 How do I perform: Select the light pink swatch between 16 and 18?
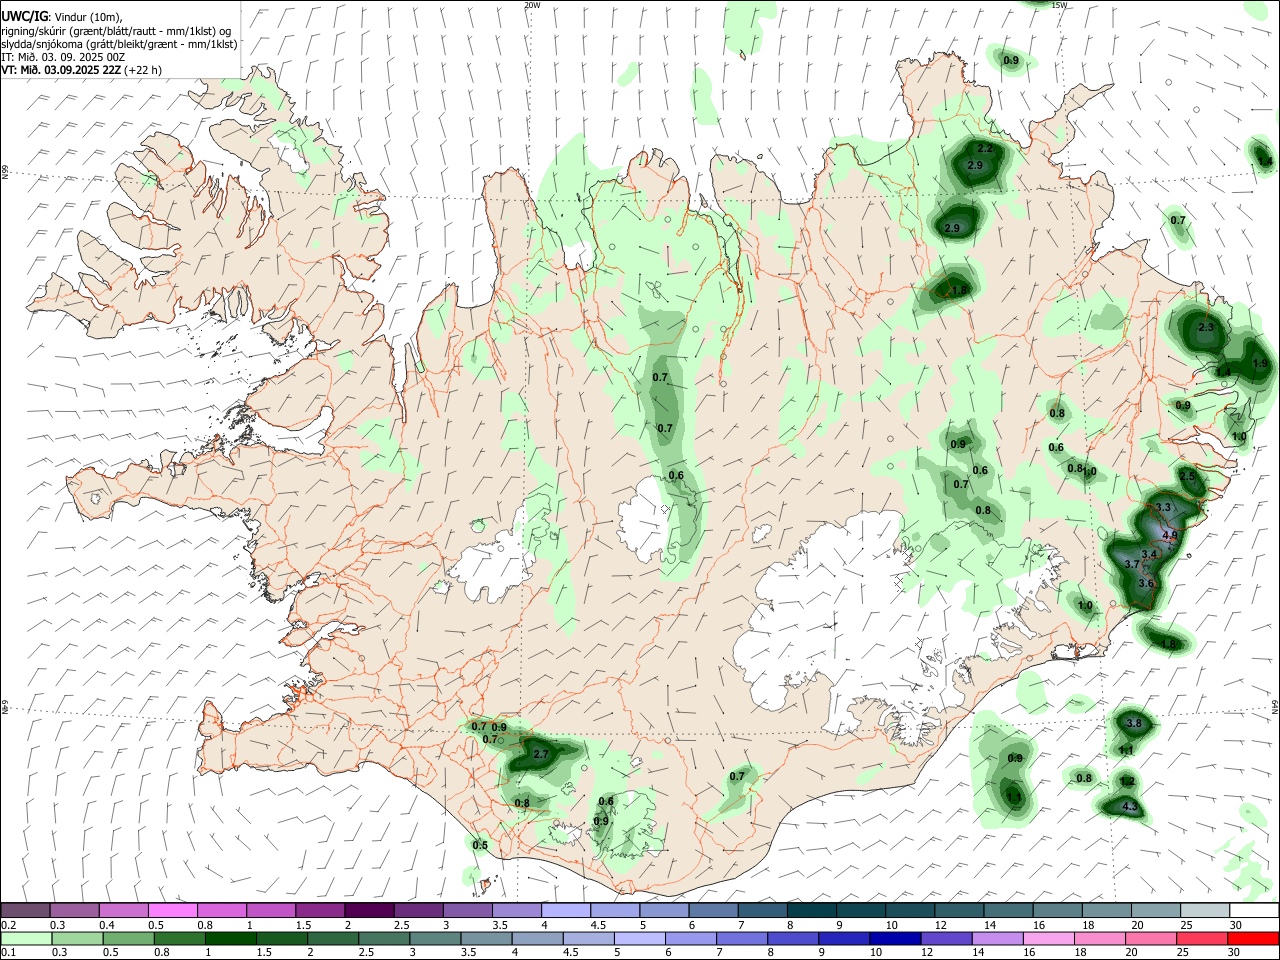click(1046, 938)
